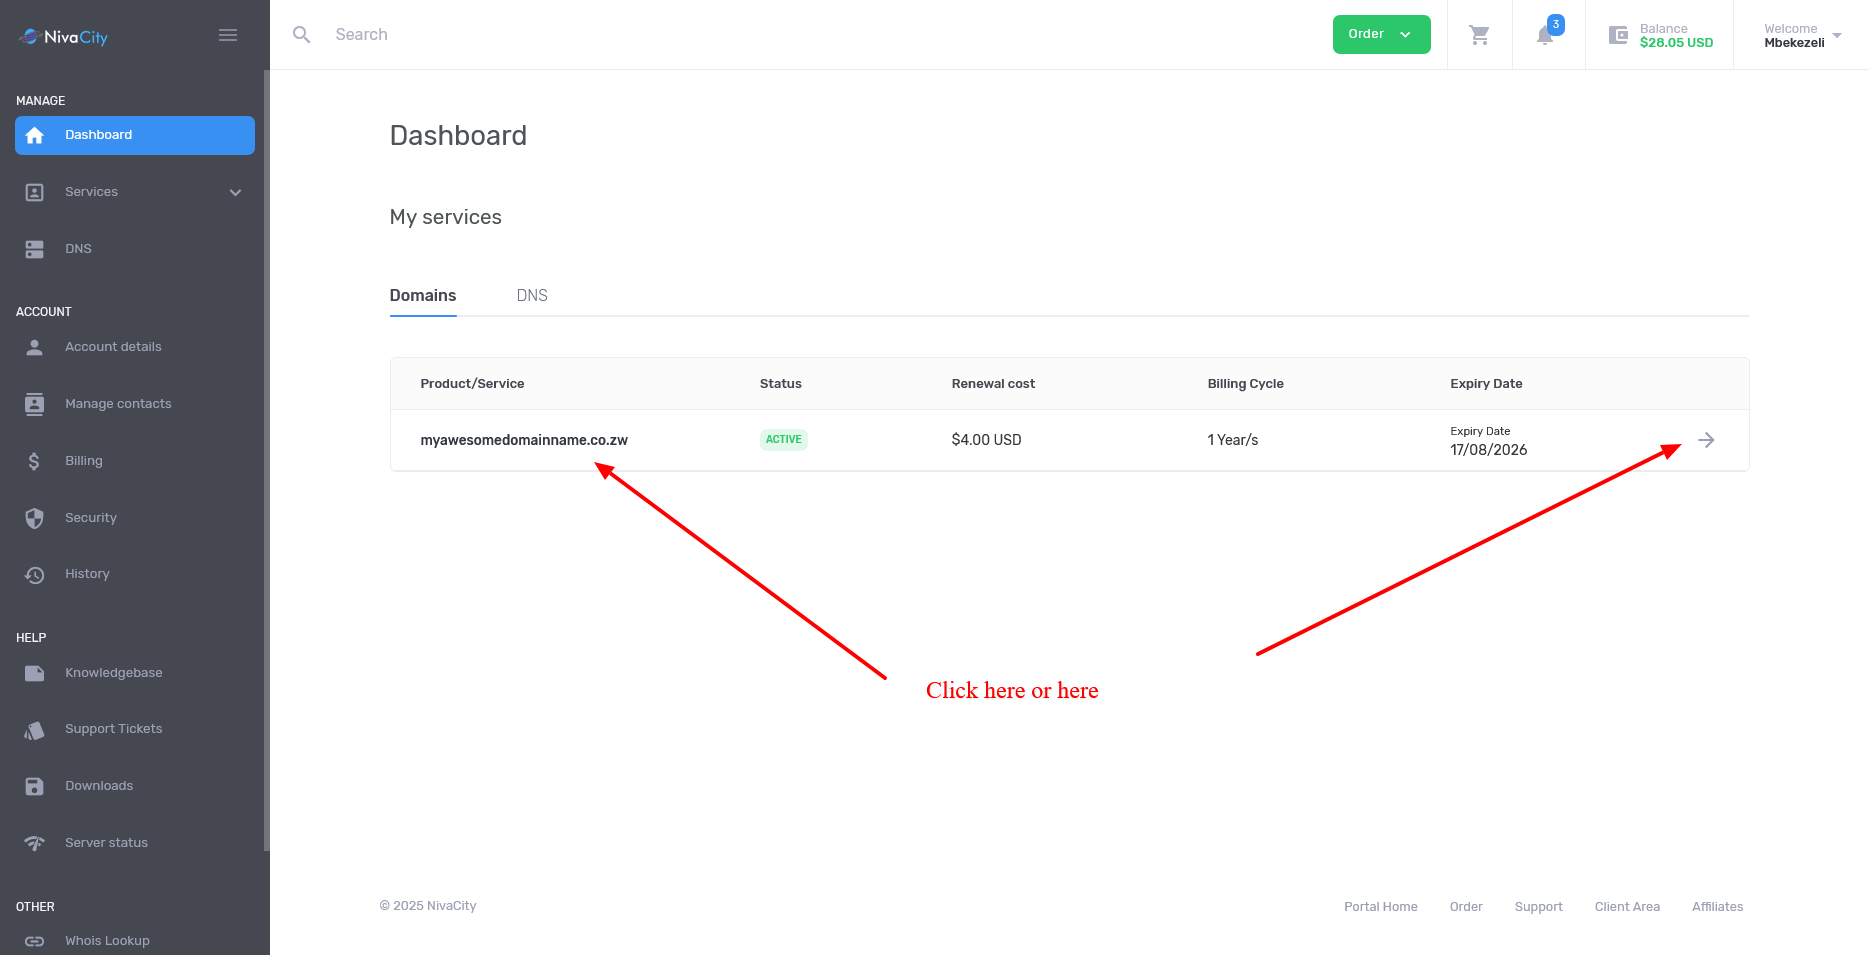Image resolution: width=1869 pixels, height=955 pixels.
Task: Open Support Tickets in sidebar
Action: point(113,729)
